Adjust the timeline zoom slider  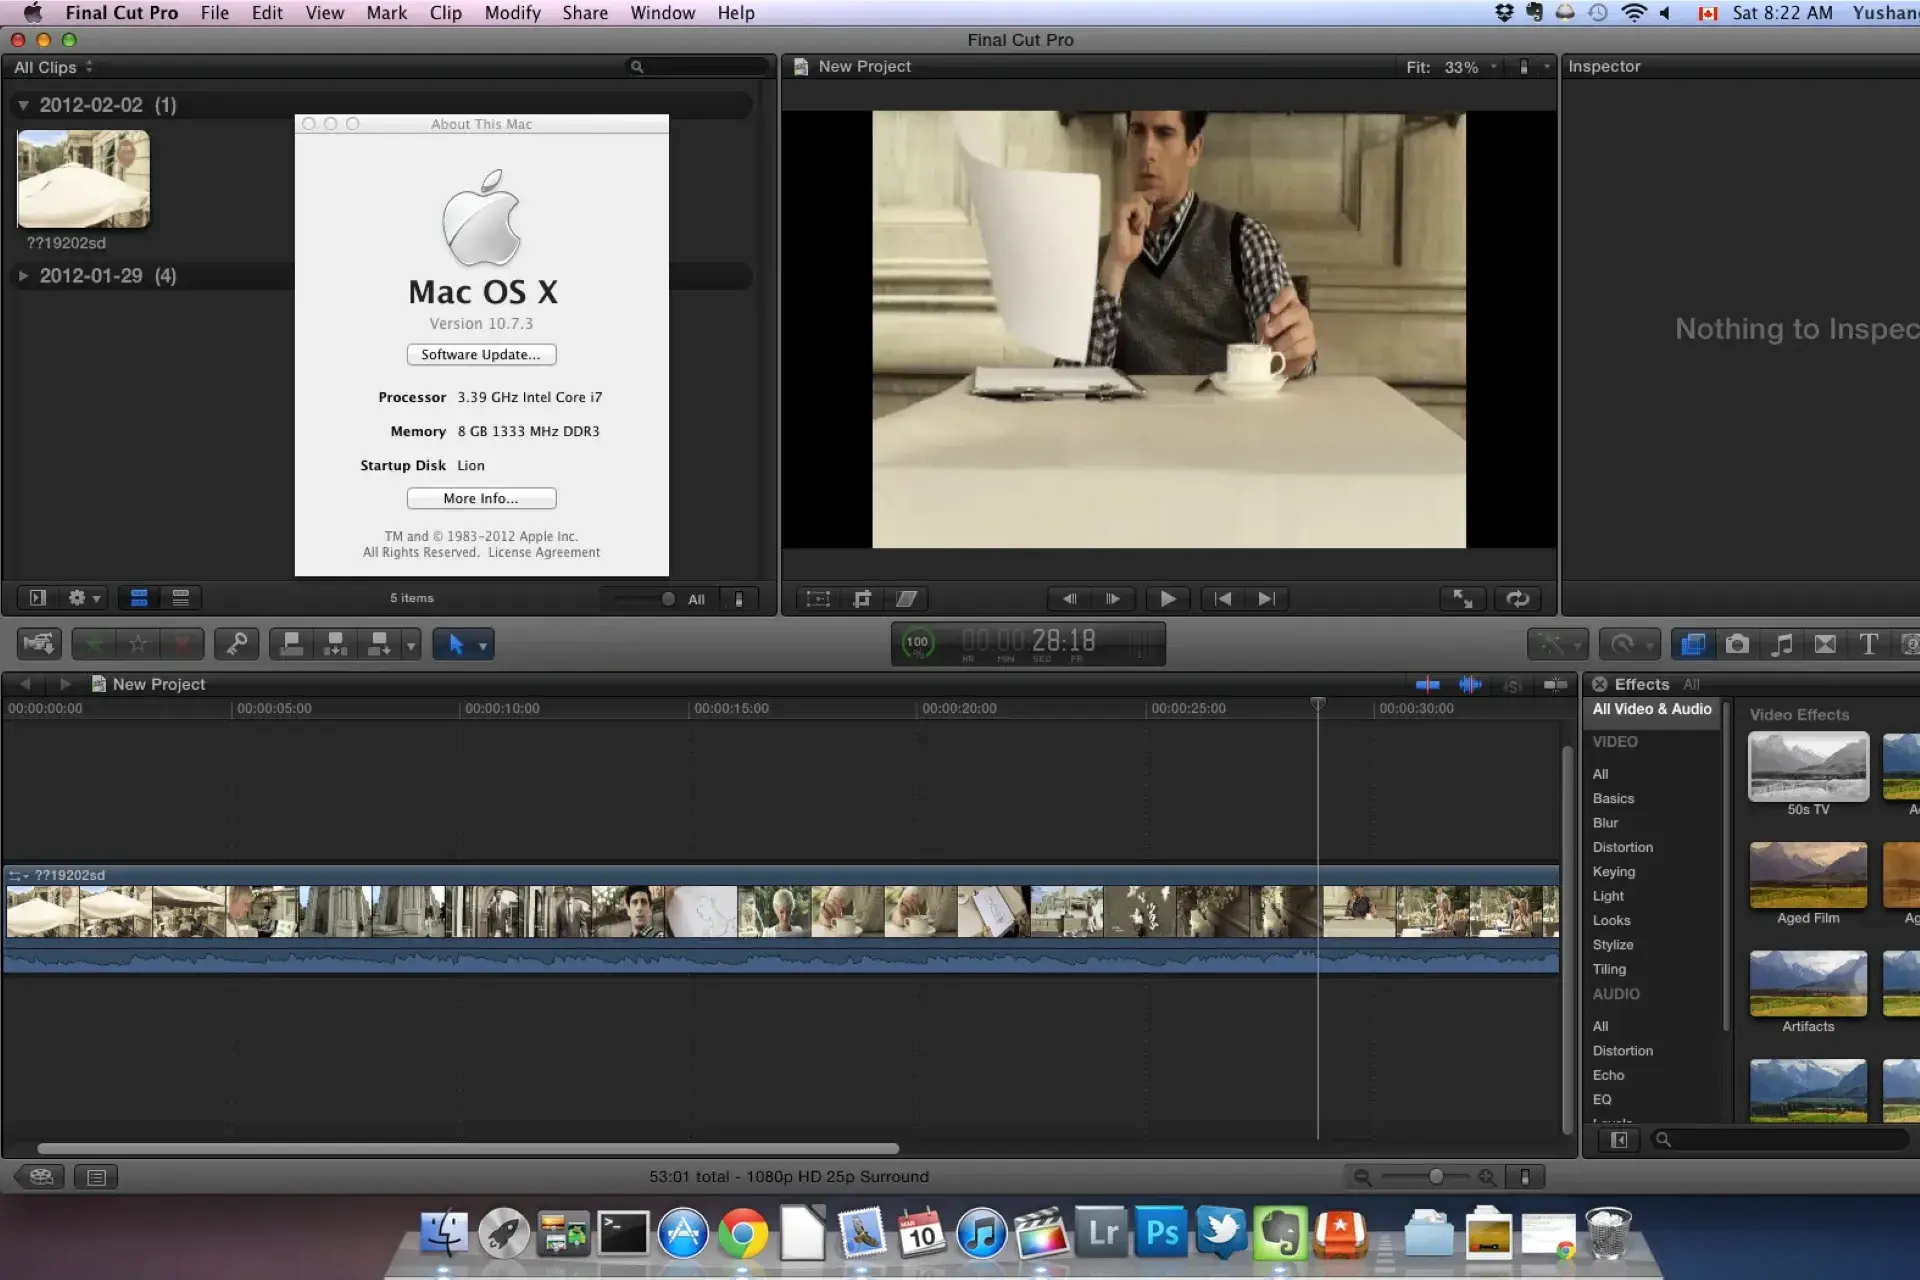(x=1436, y=1177)
